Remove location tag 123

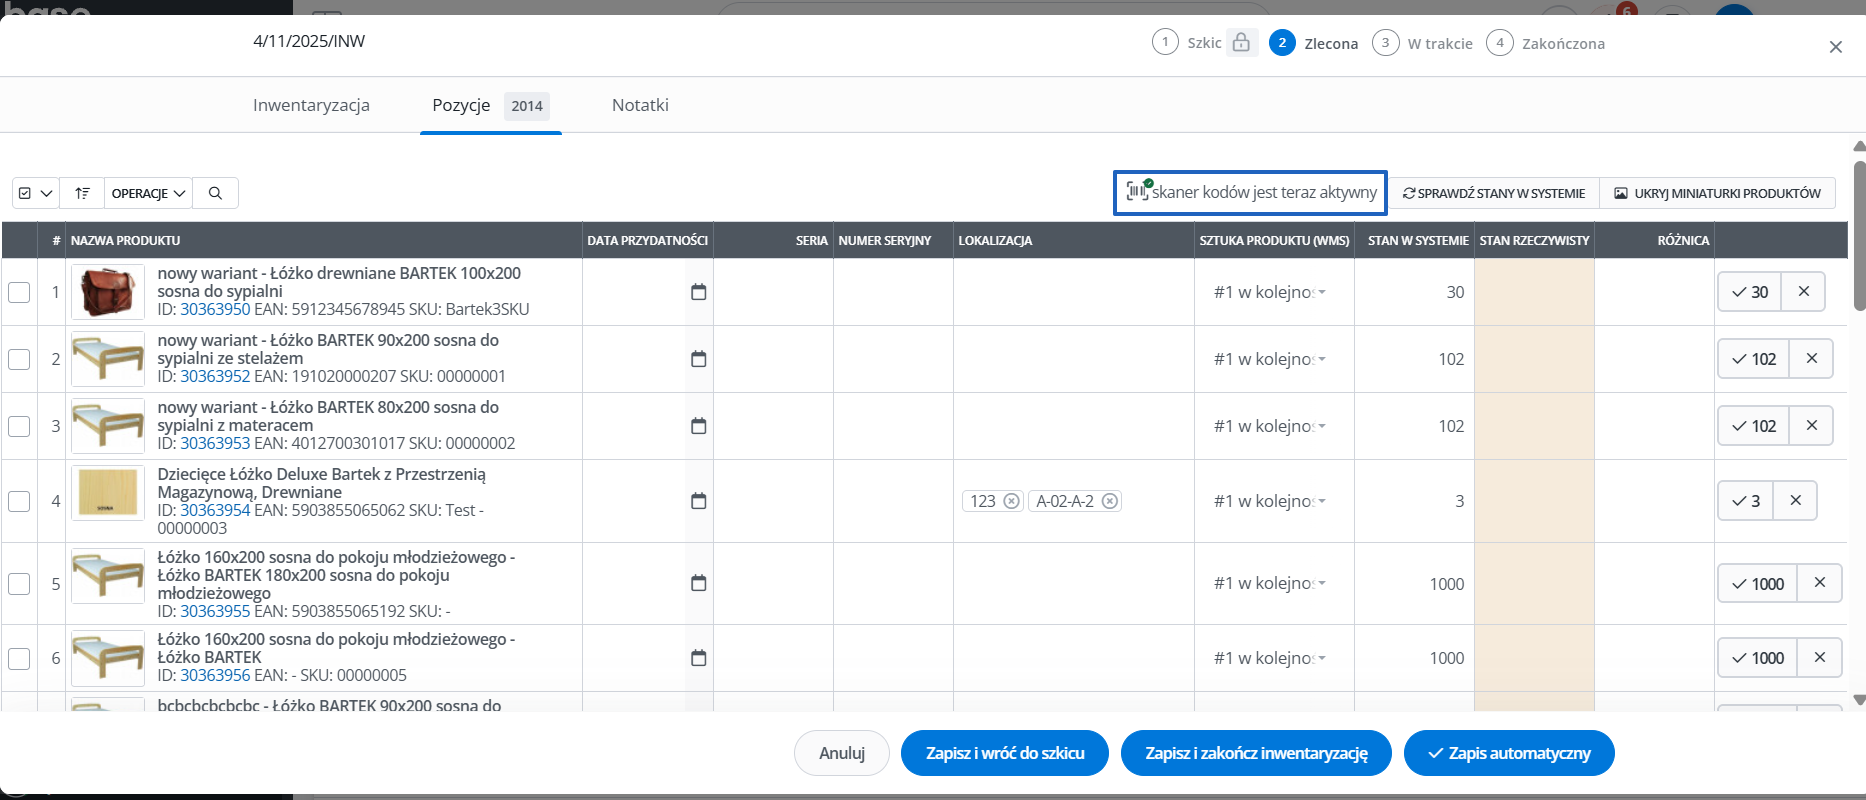[x=1011, y=501]
